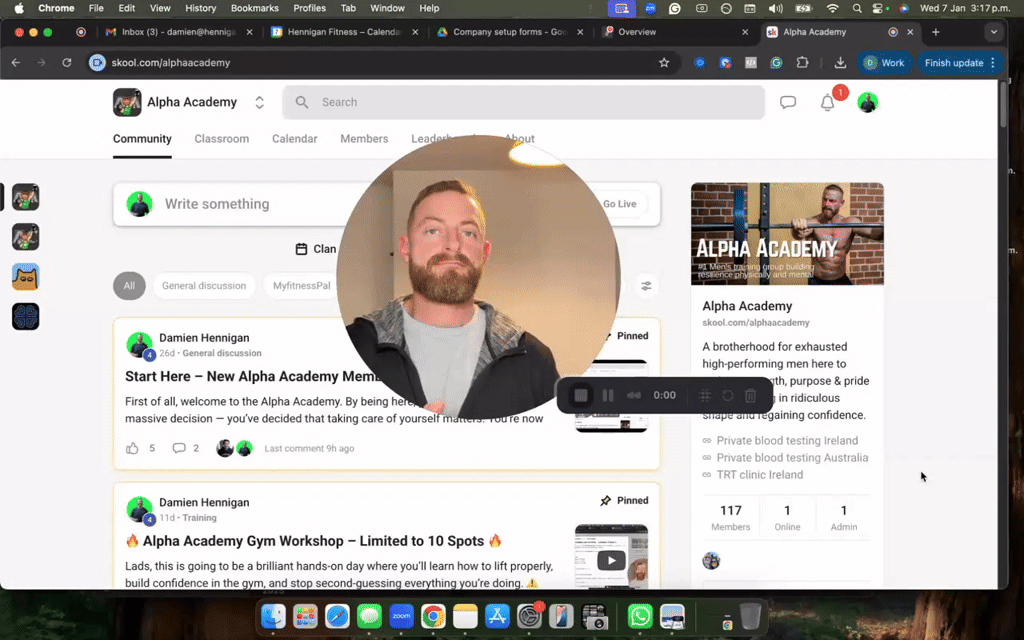The height and width of the screenshot is (640, 1024).
Task: Click the Alpha Academy banner image
Action: [787, 234]
